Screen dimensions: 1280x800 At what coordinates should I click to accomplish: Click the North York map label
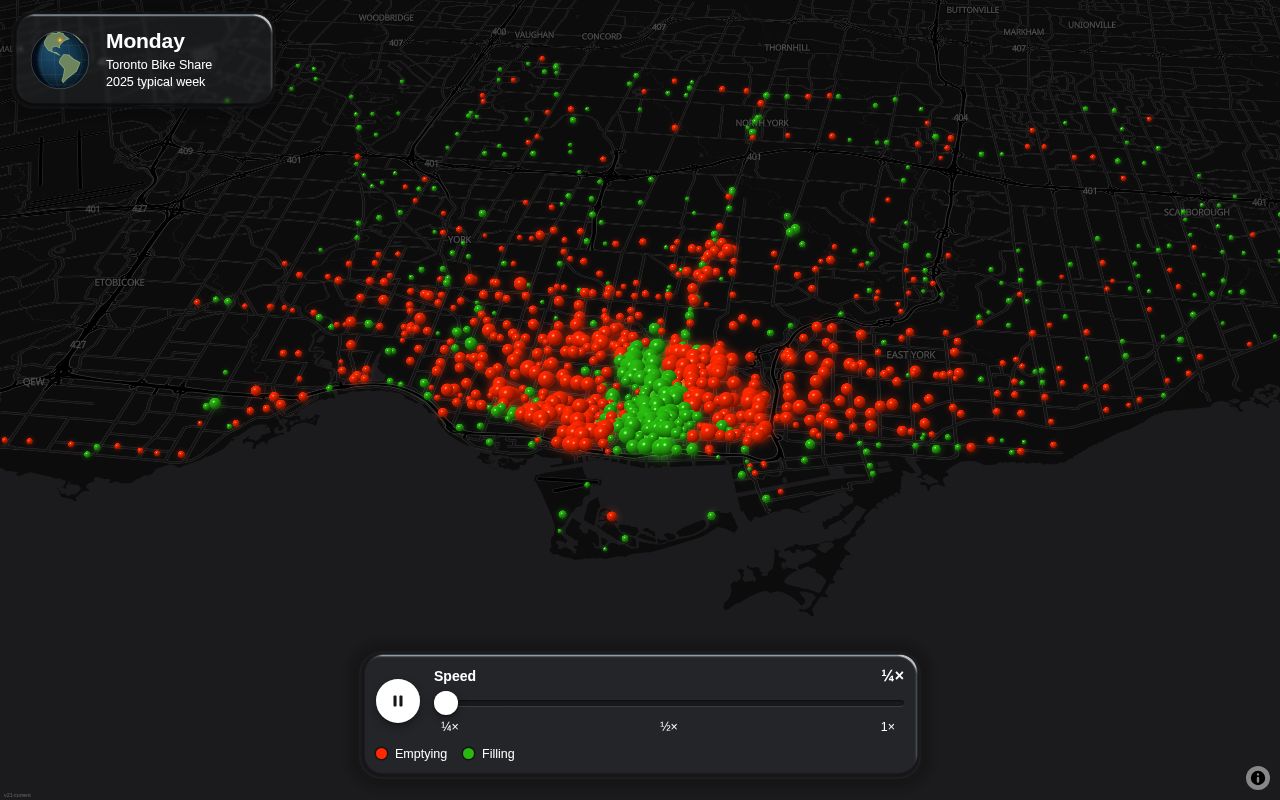point(762,123)
